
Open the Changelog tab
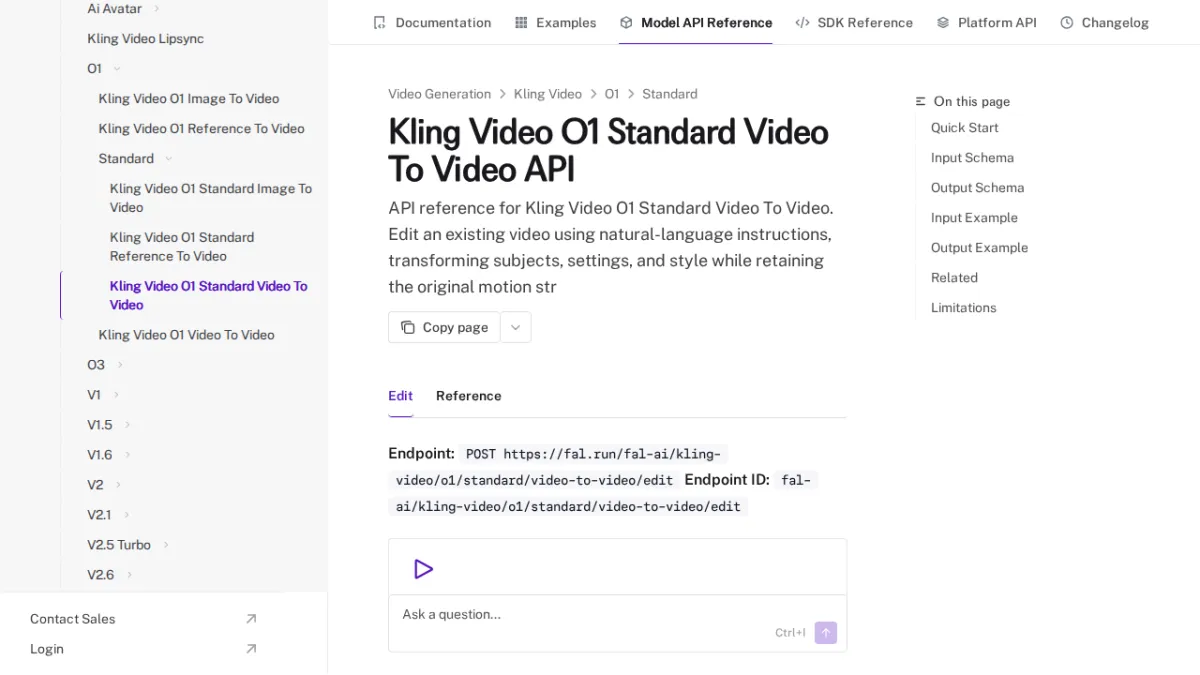point(1104,22)
